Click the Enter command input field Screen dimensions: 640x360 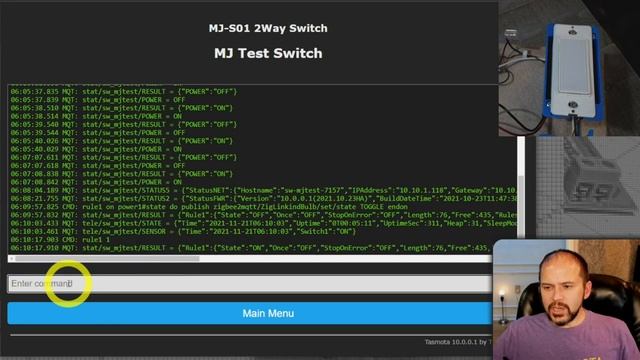coord(250,284)
